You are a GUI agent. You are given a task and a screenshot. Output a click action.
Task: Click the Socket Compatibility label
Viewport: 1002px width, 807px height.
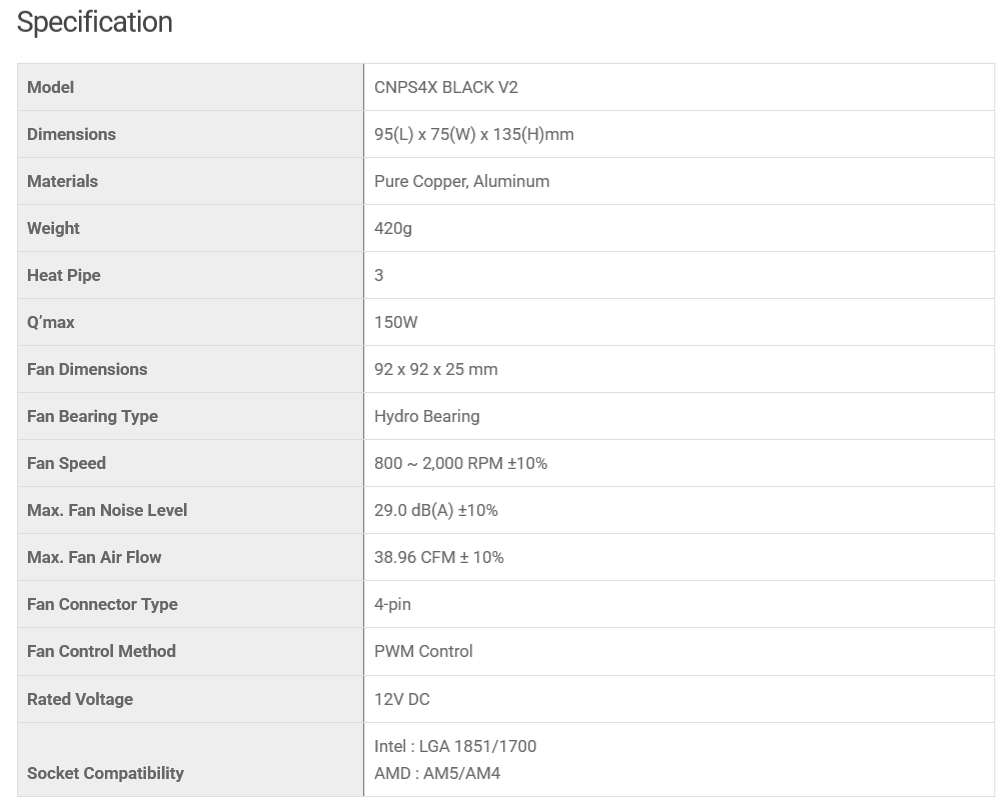click(105, 773)
